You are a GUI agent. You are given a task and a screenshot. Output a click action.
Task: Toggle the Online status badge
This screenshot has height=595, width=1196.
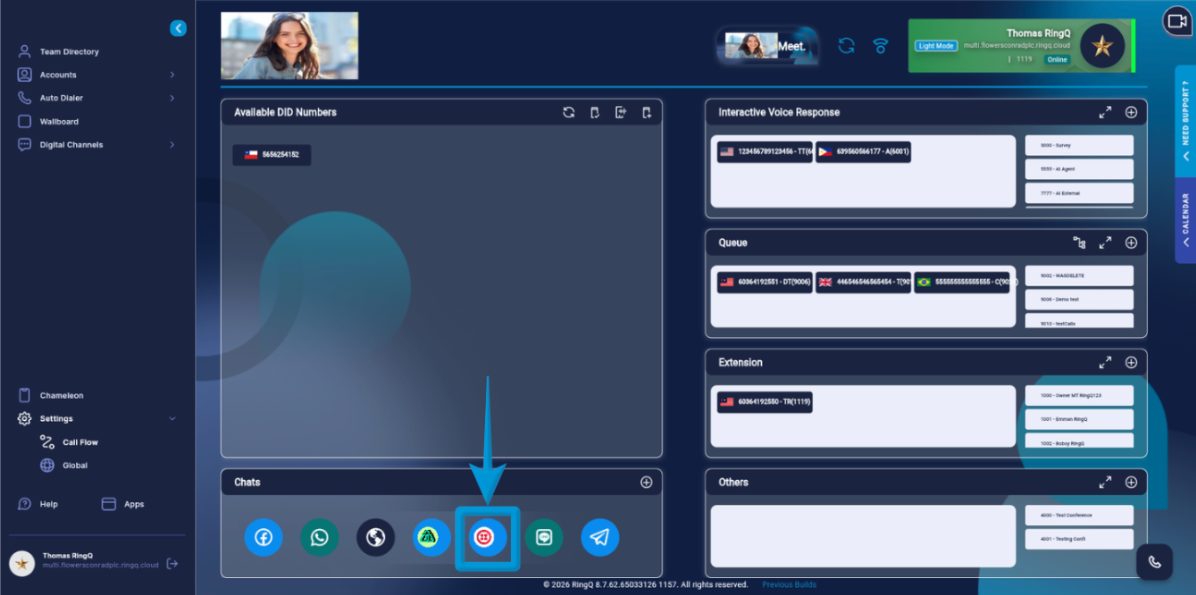pyautogui.click(x=1058, y=59)
